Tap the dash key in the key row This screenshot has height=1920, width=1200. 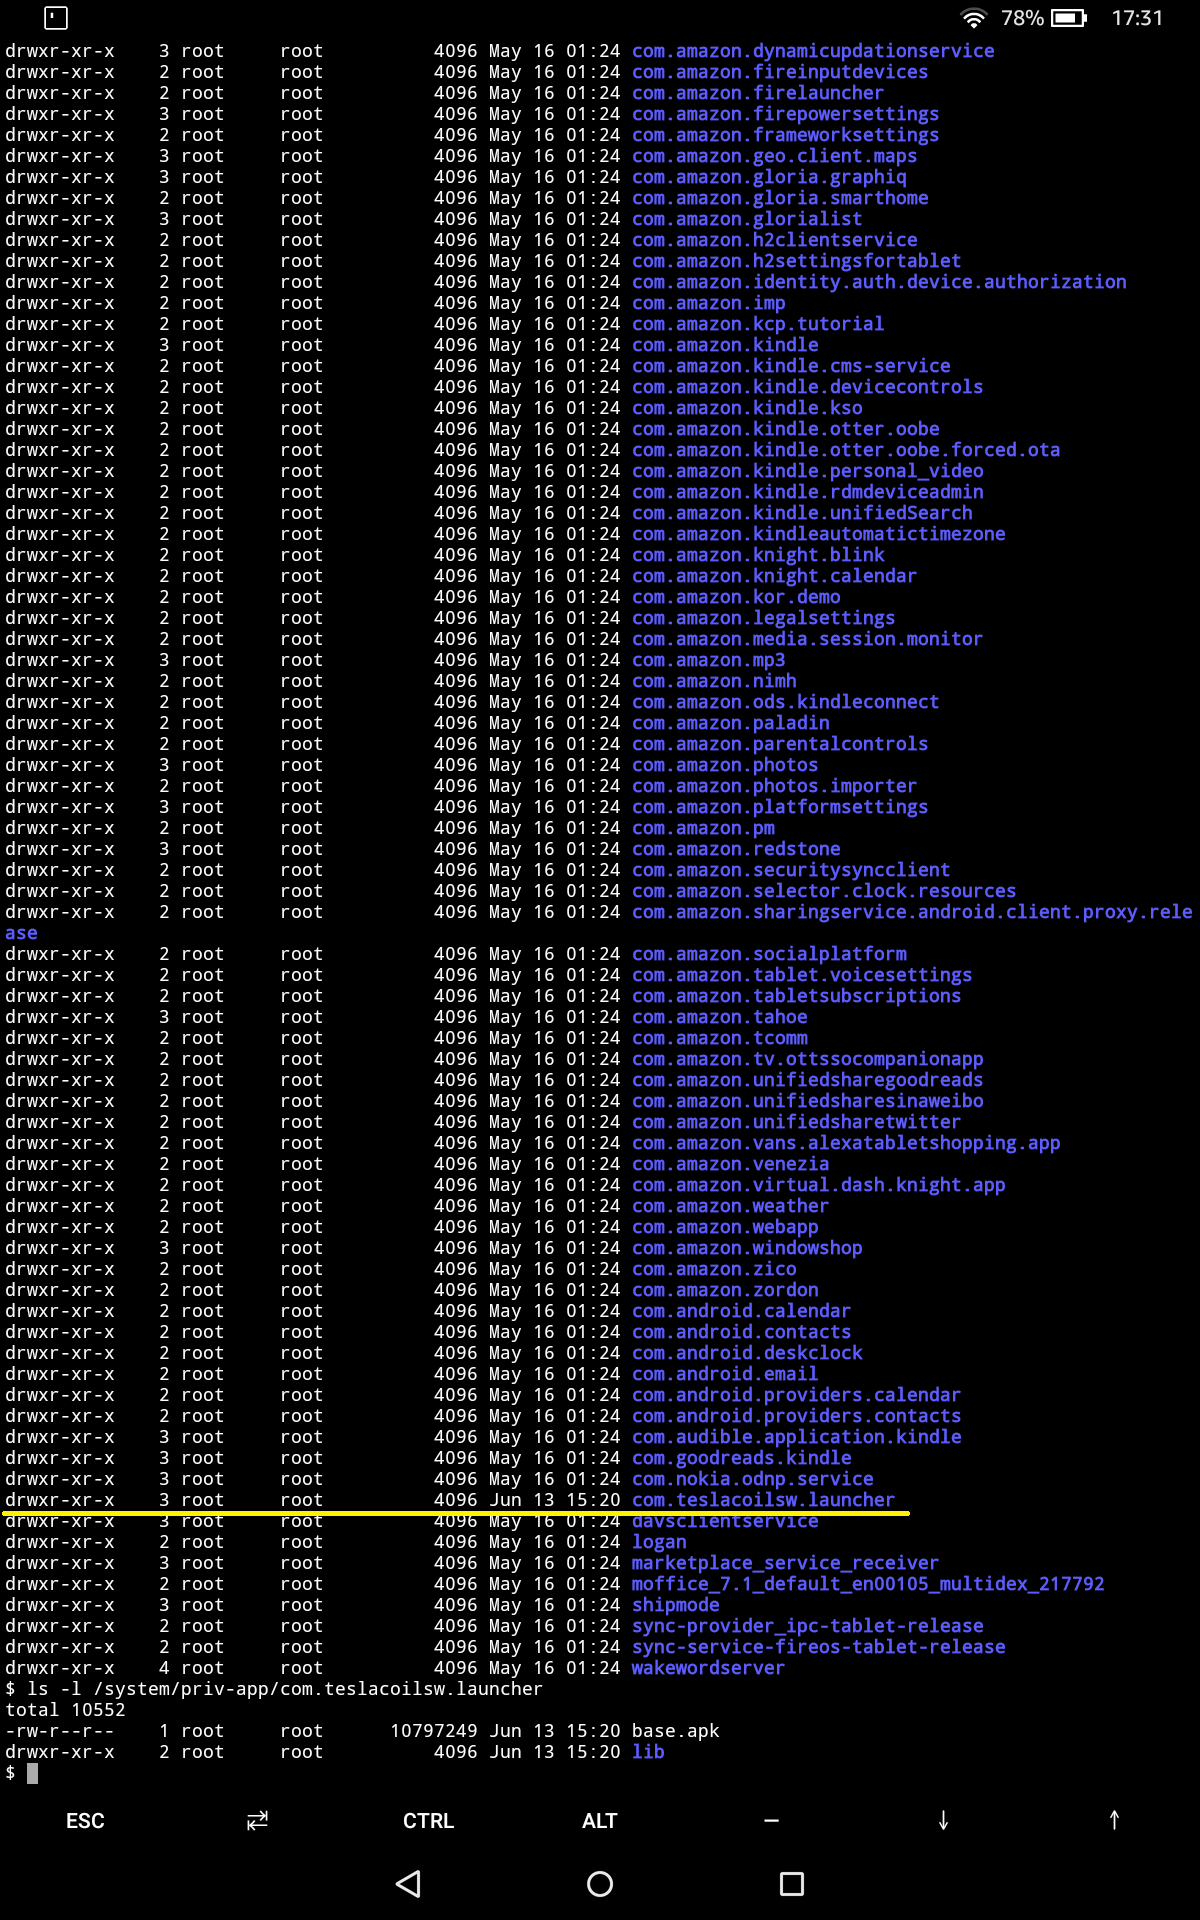coord(771,1821)
